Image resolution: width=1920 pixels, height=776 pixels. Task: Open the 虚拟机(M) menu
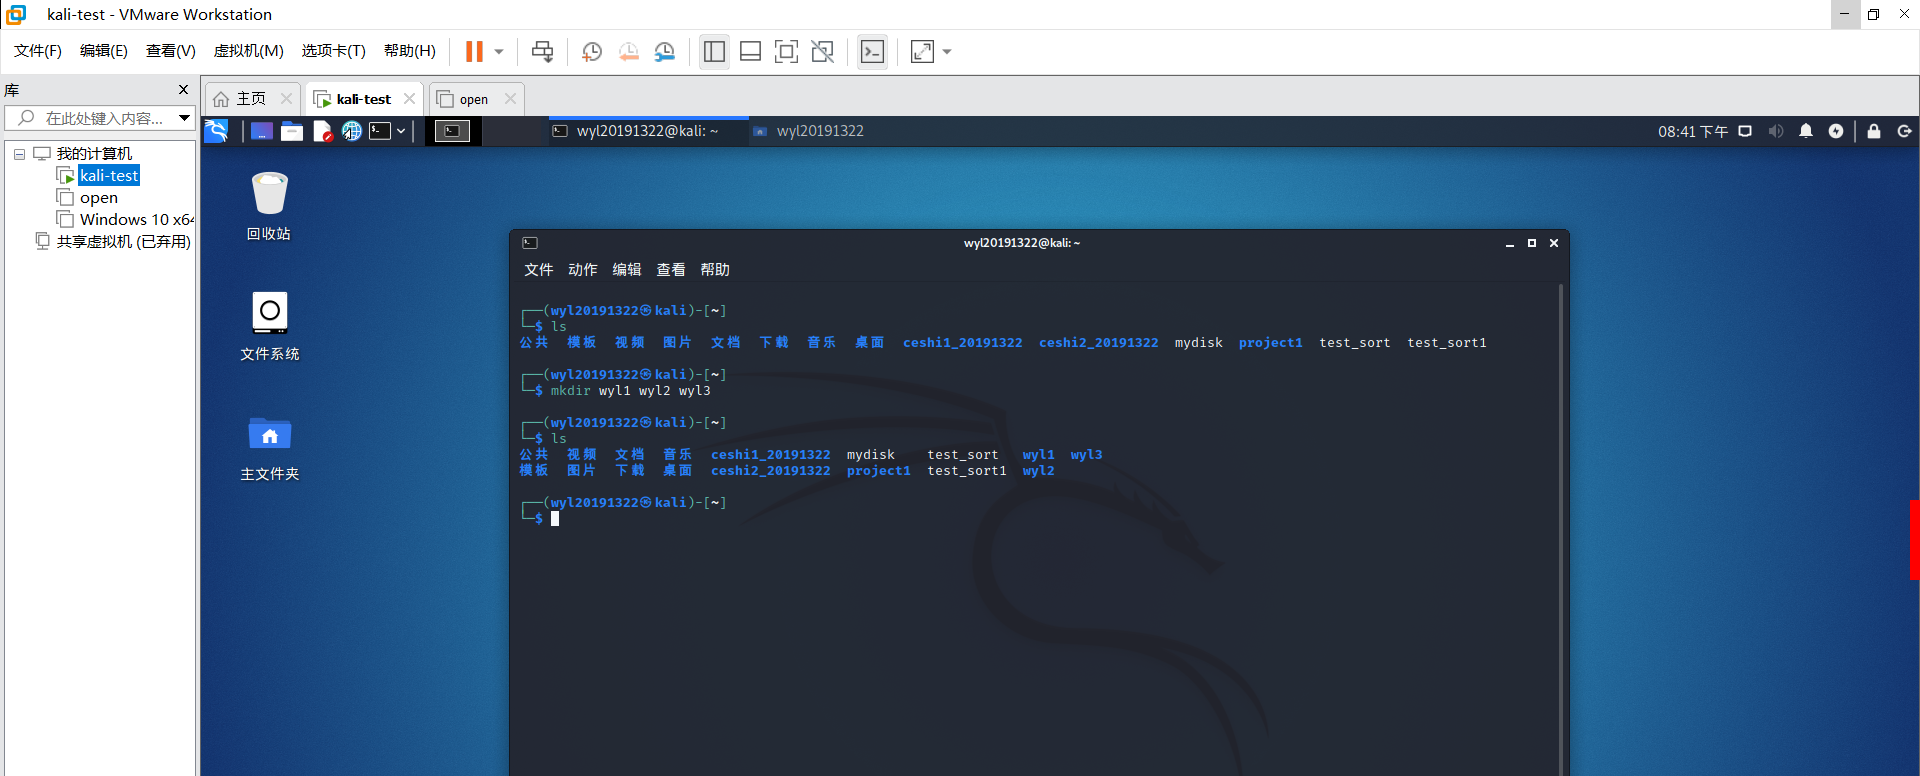click(249, 51)
